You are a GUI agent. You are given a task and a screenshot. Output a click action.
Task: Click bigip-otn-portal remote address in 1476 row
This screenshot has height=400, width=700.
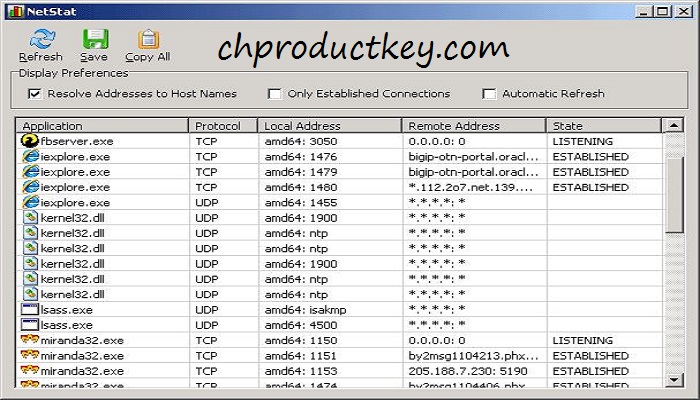pos(473,157)
